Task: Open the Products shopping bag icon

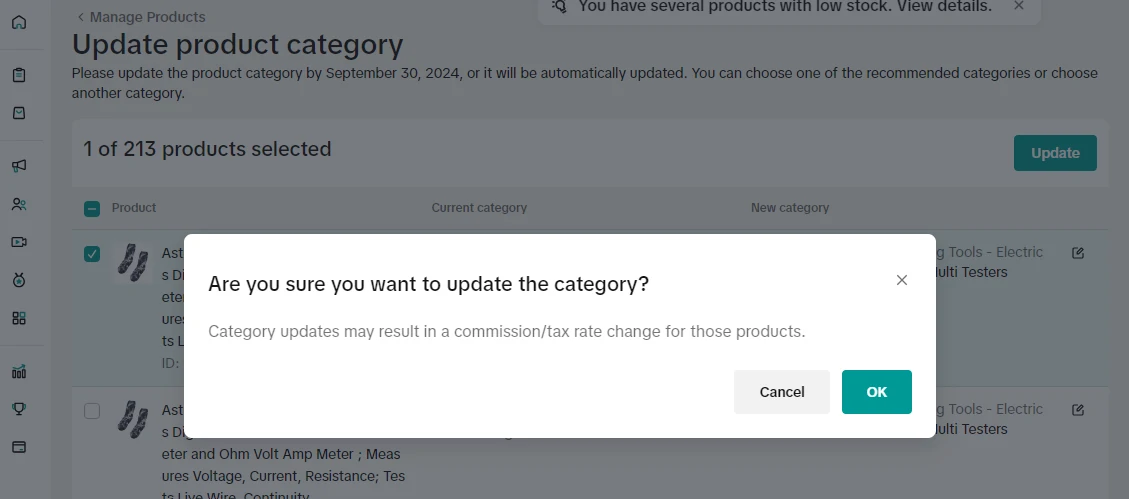Action: tap(19, 113)
